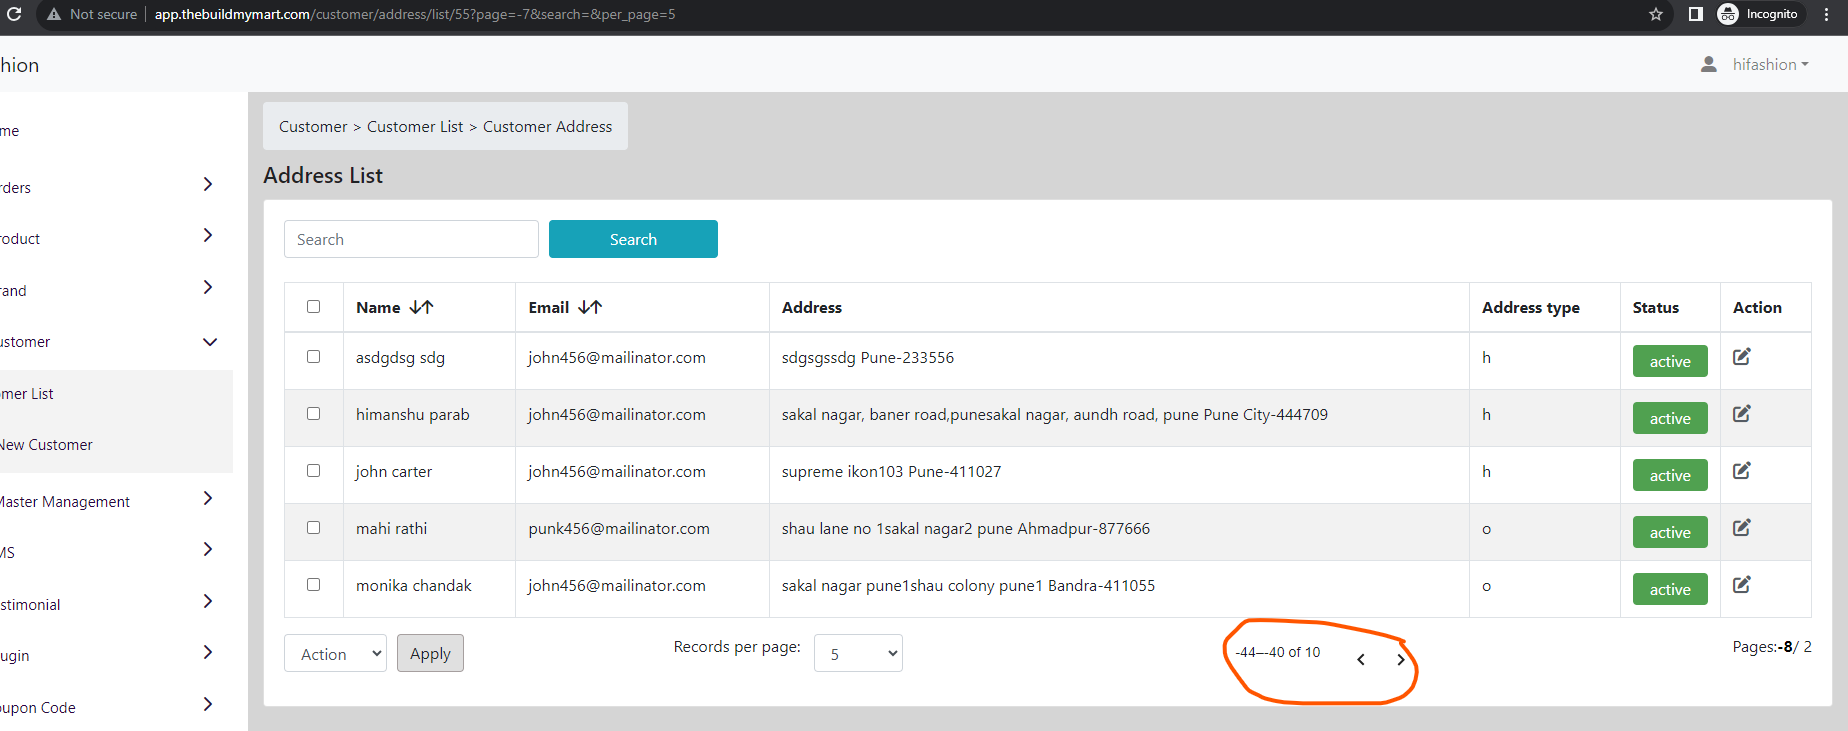
Task: Click the -44--40 of 10 record count
Action: tap(1278, 652)
